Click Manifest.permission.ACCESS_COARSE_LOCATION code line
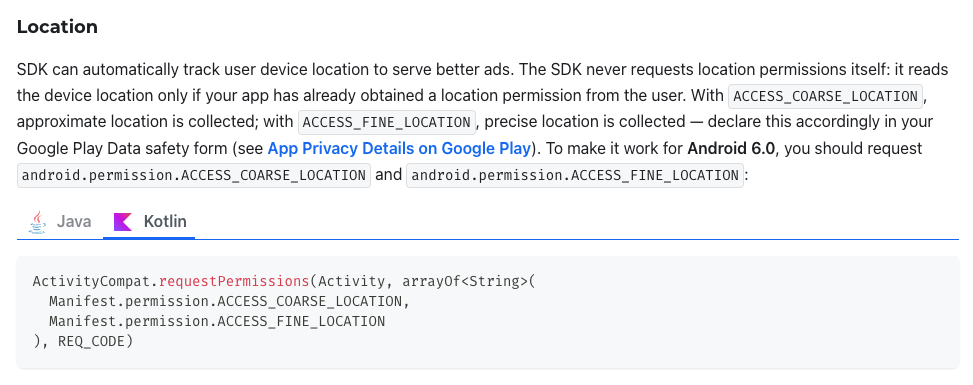 (x=230, y=301)
